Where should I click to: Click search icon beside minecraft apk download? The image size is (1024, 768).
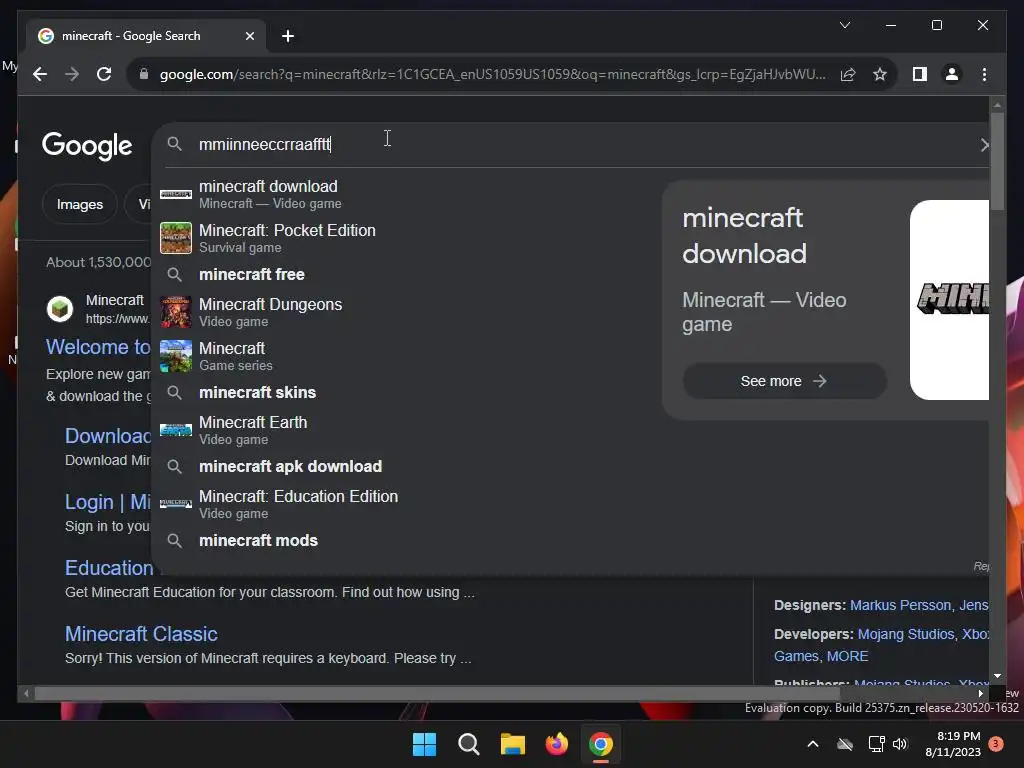pyautogui.click(x=174, y=466)
